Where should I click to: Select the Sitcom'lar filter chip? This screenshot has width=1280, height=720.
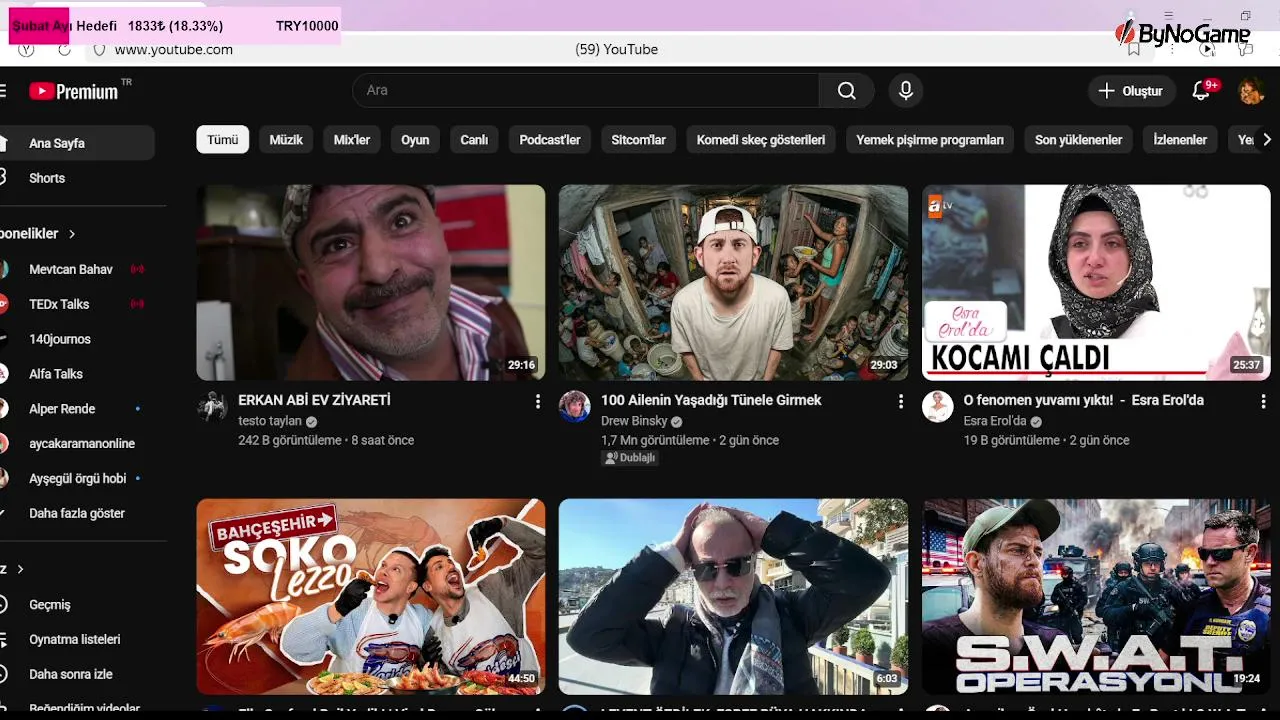point(639,140)
